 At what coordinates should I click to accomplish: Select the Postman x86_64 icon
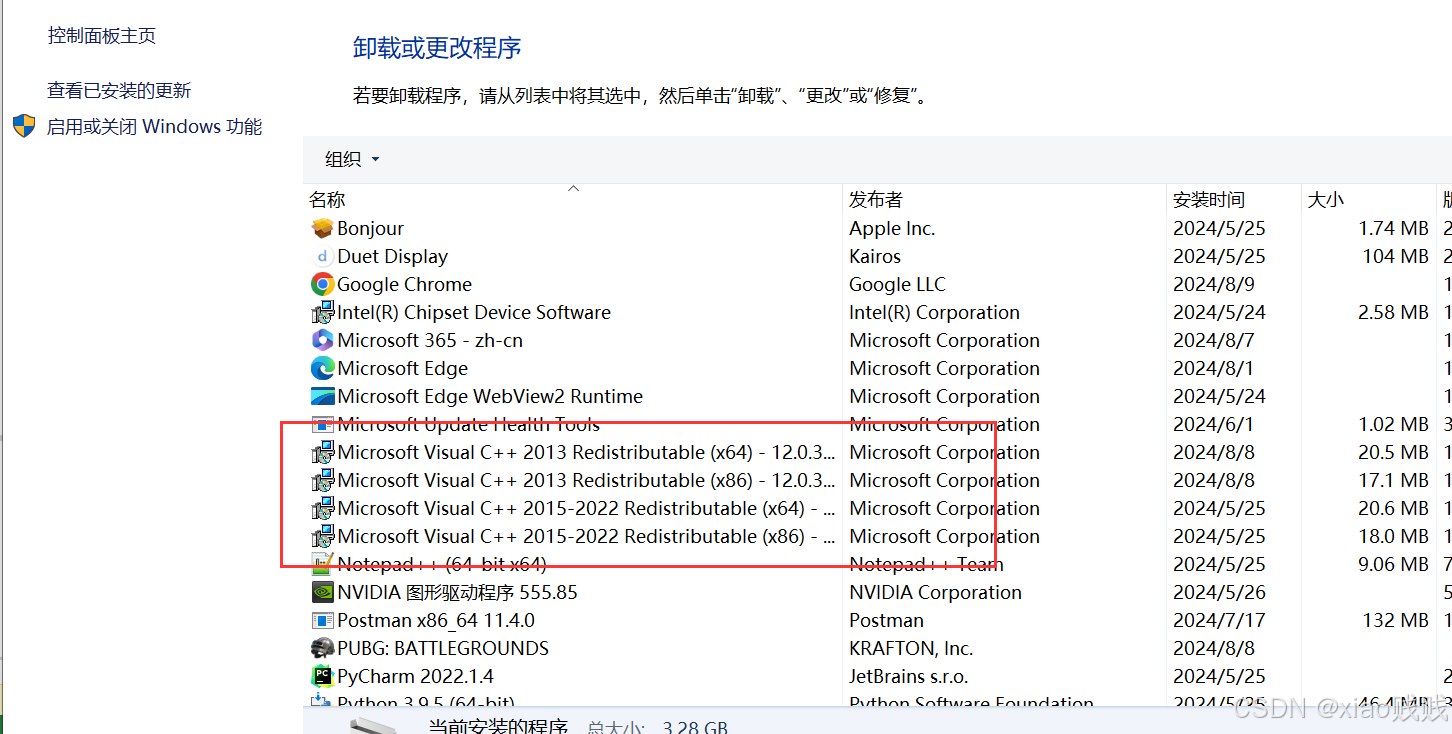coord(322,620)
